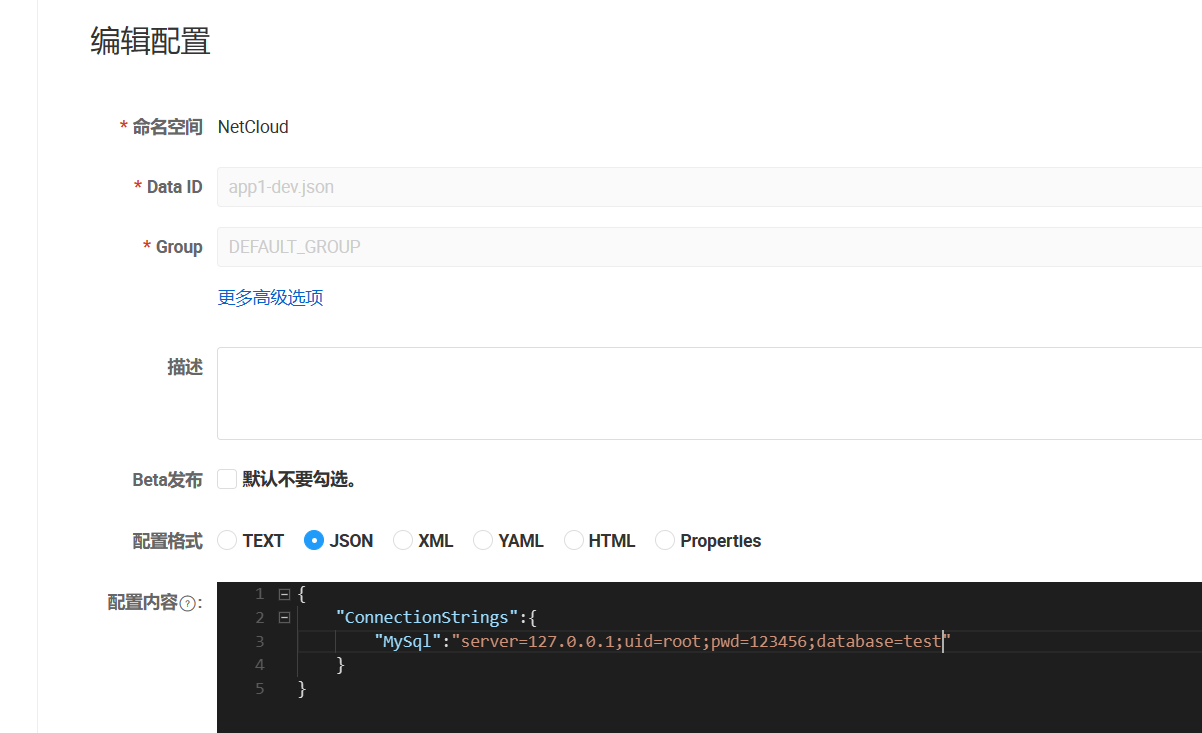Choose the XML format option
Screen dimensions: 1202x733
(403, 540)
